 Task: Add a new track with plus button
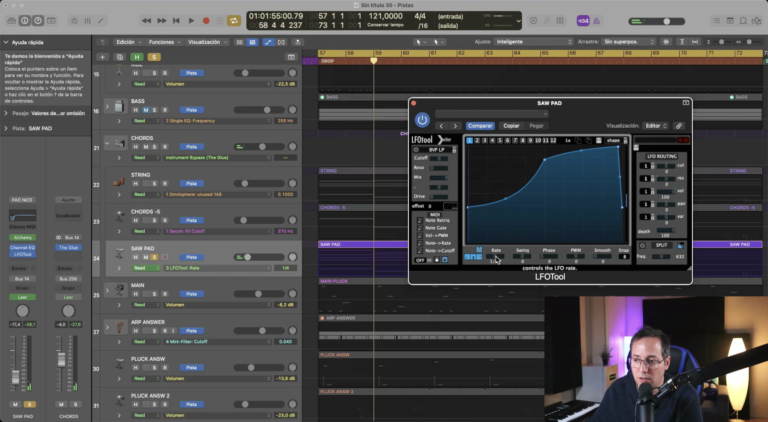coord(102,57)
